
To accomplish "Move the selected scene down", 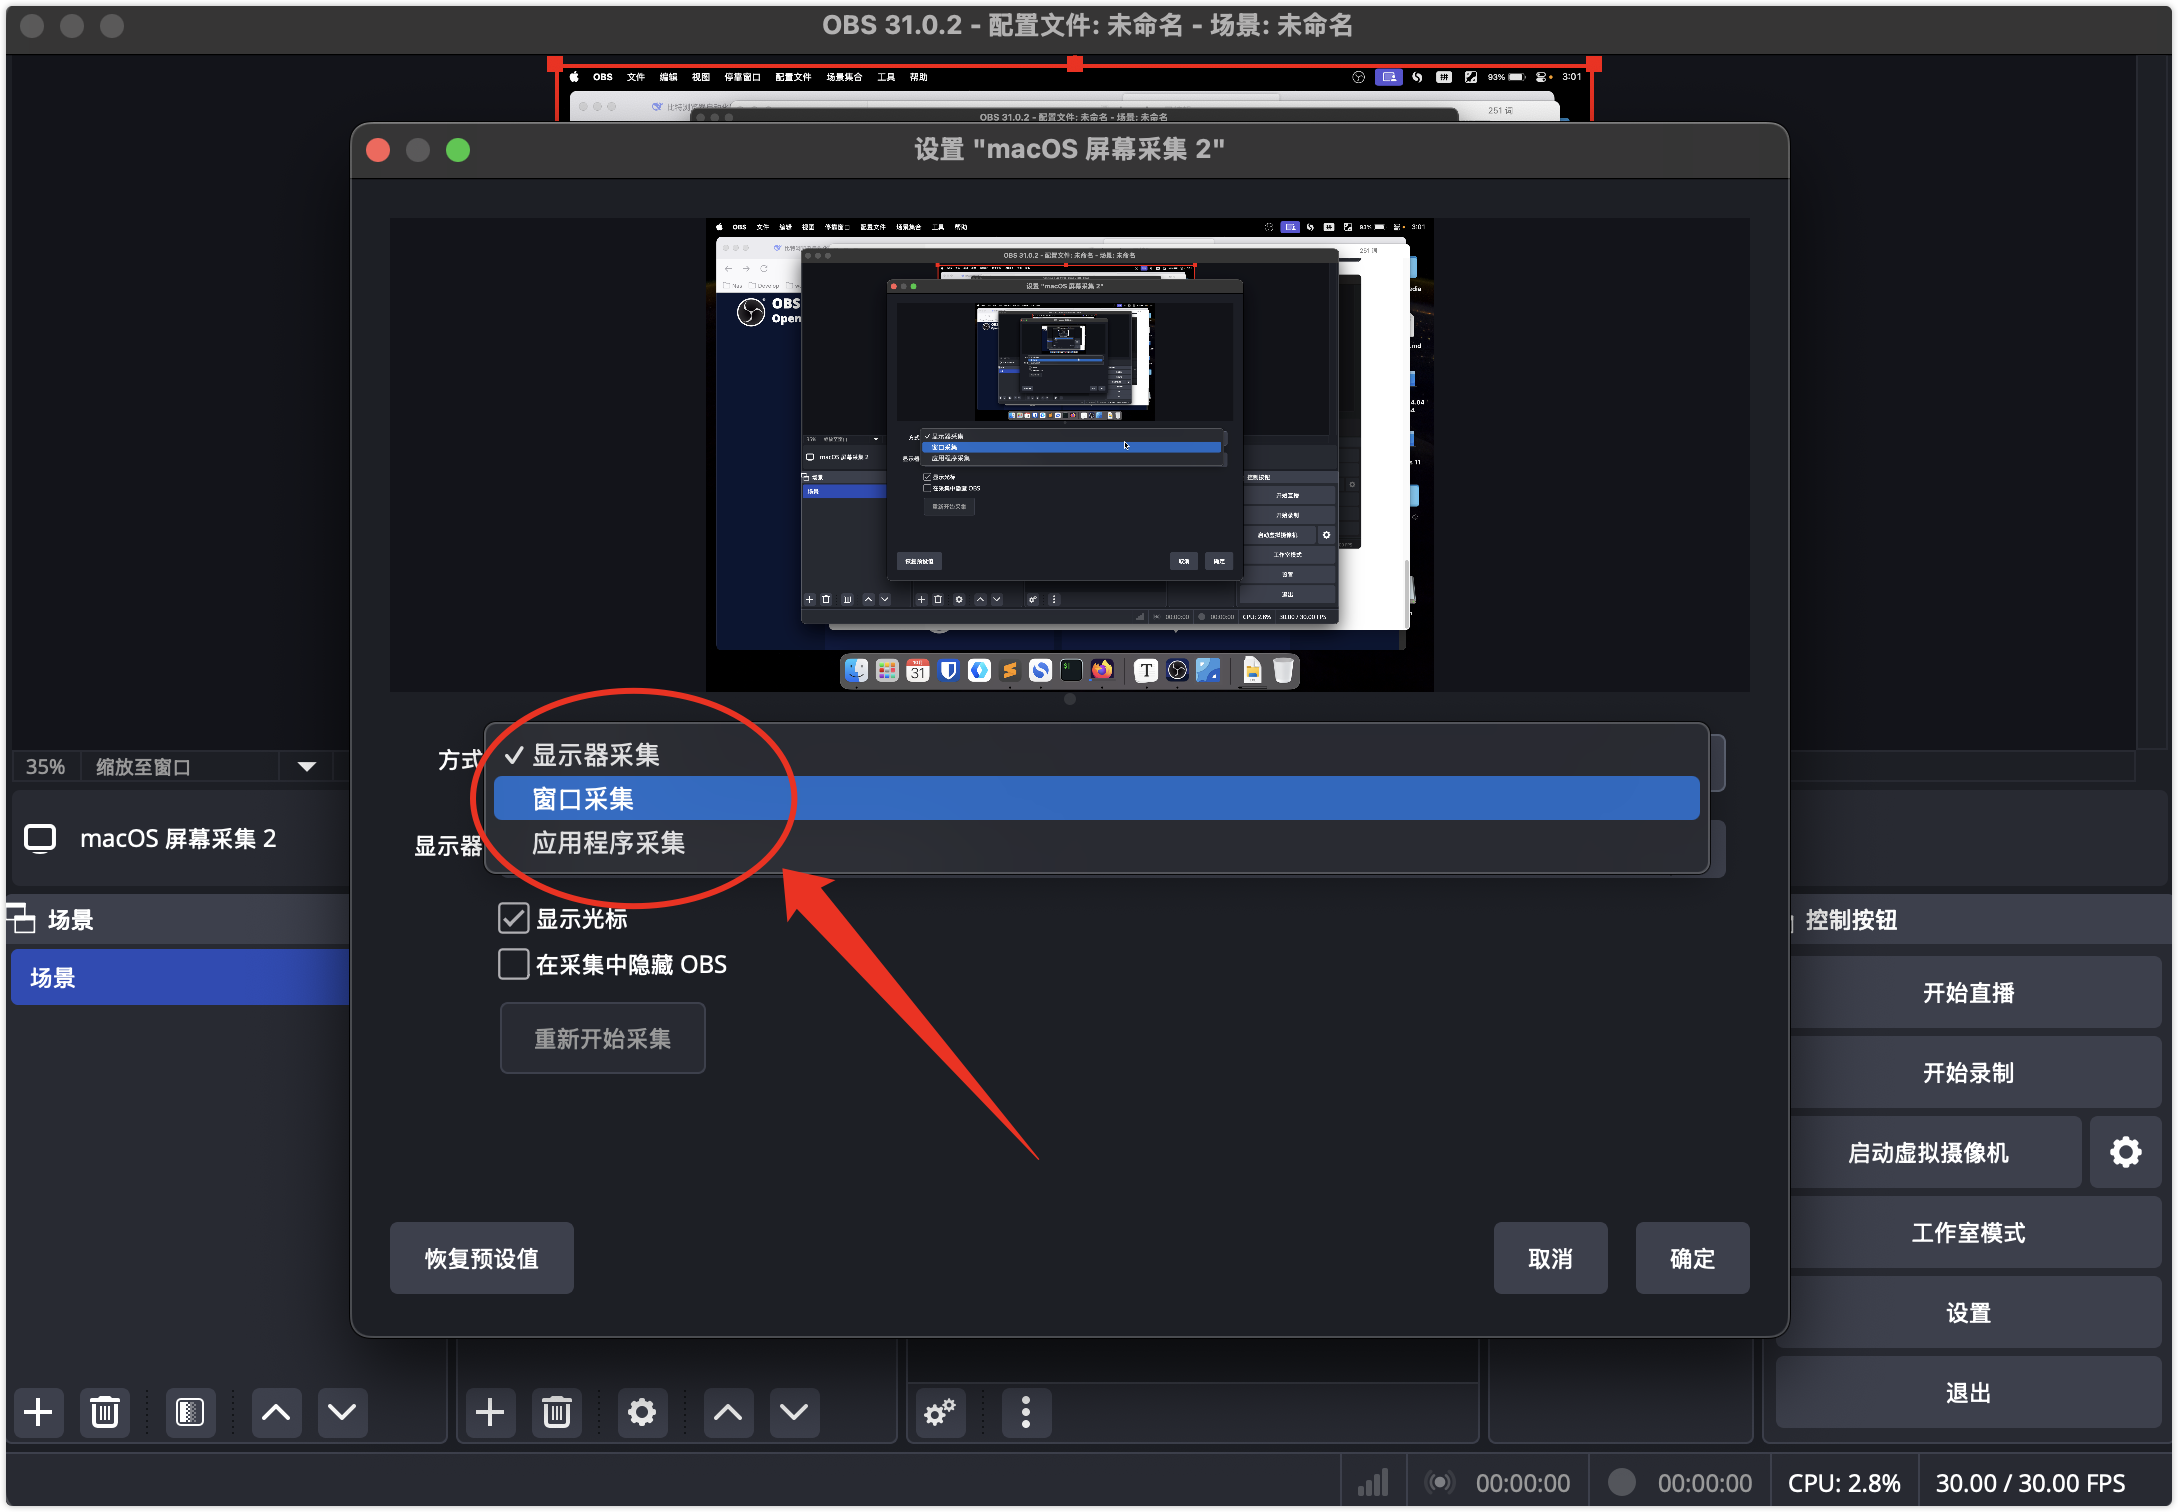I will 342,1412.
